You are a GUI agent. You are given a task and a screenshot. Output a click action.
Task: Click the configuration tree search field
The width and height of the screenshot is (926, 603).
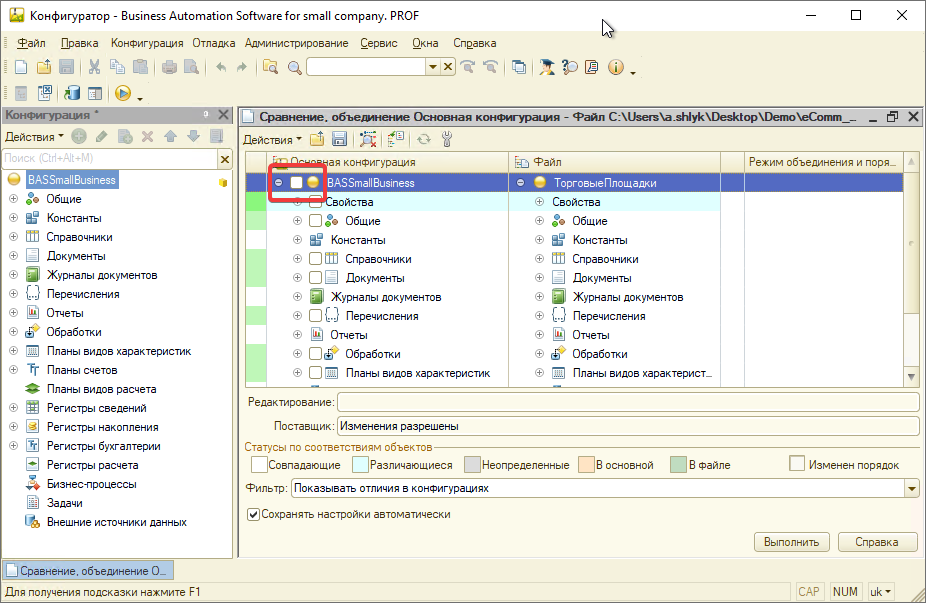pos(108,158)
